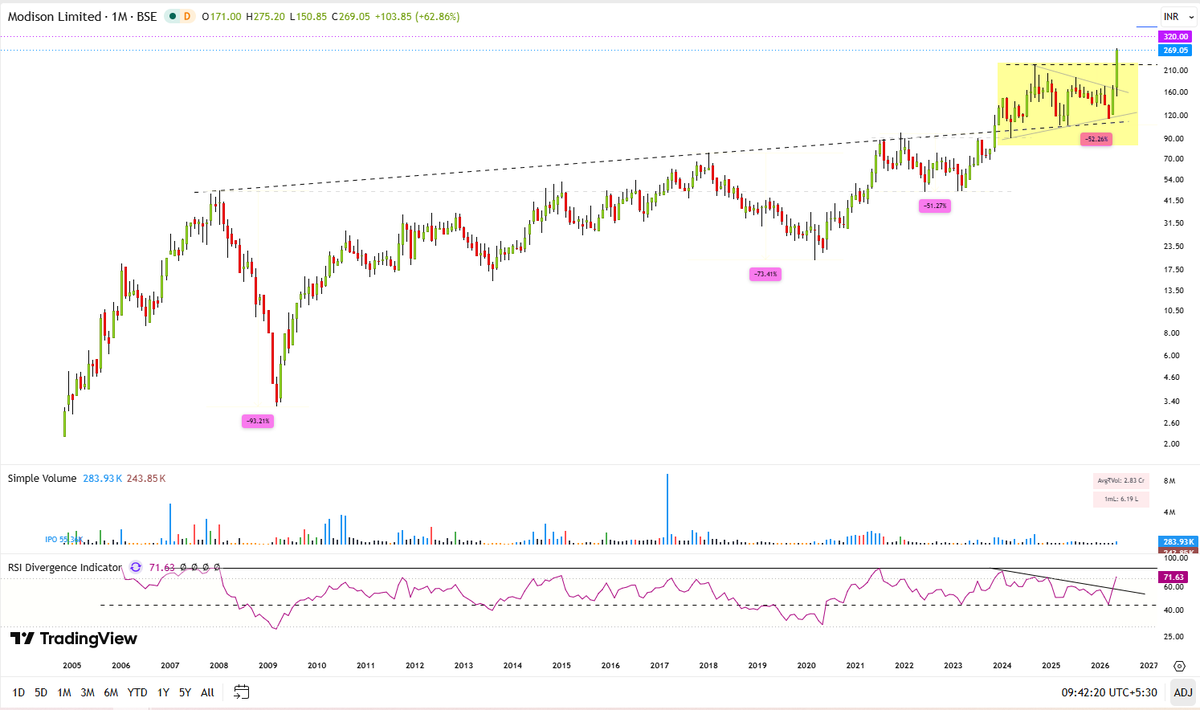This screenshot has height=710, width=1200.
Task: Select the 6M time range
Action: click(x=111, y=692)
